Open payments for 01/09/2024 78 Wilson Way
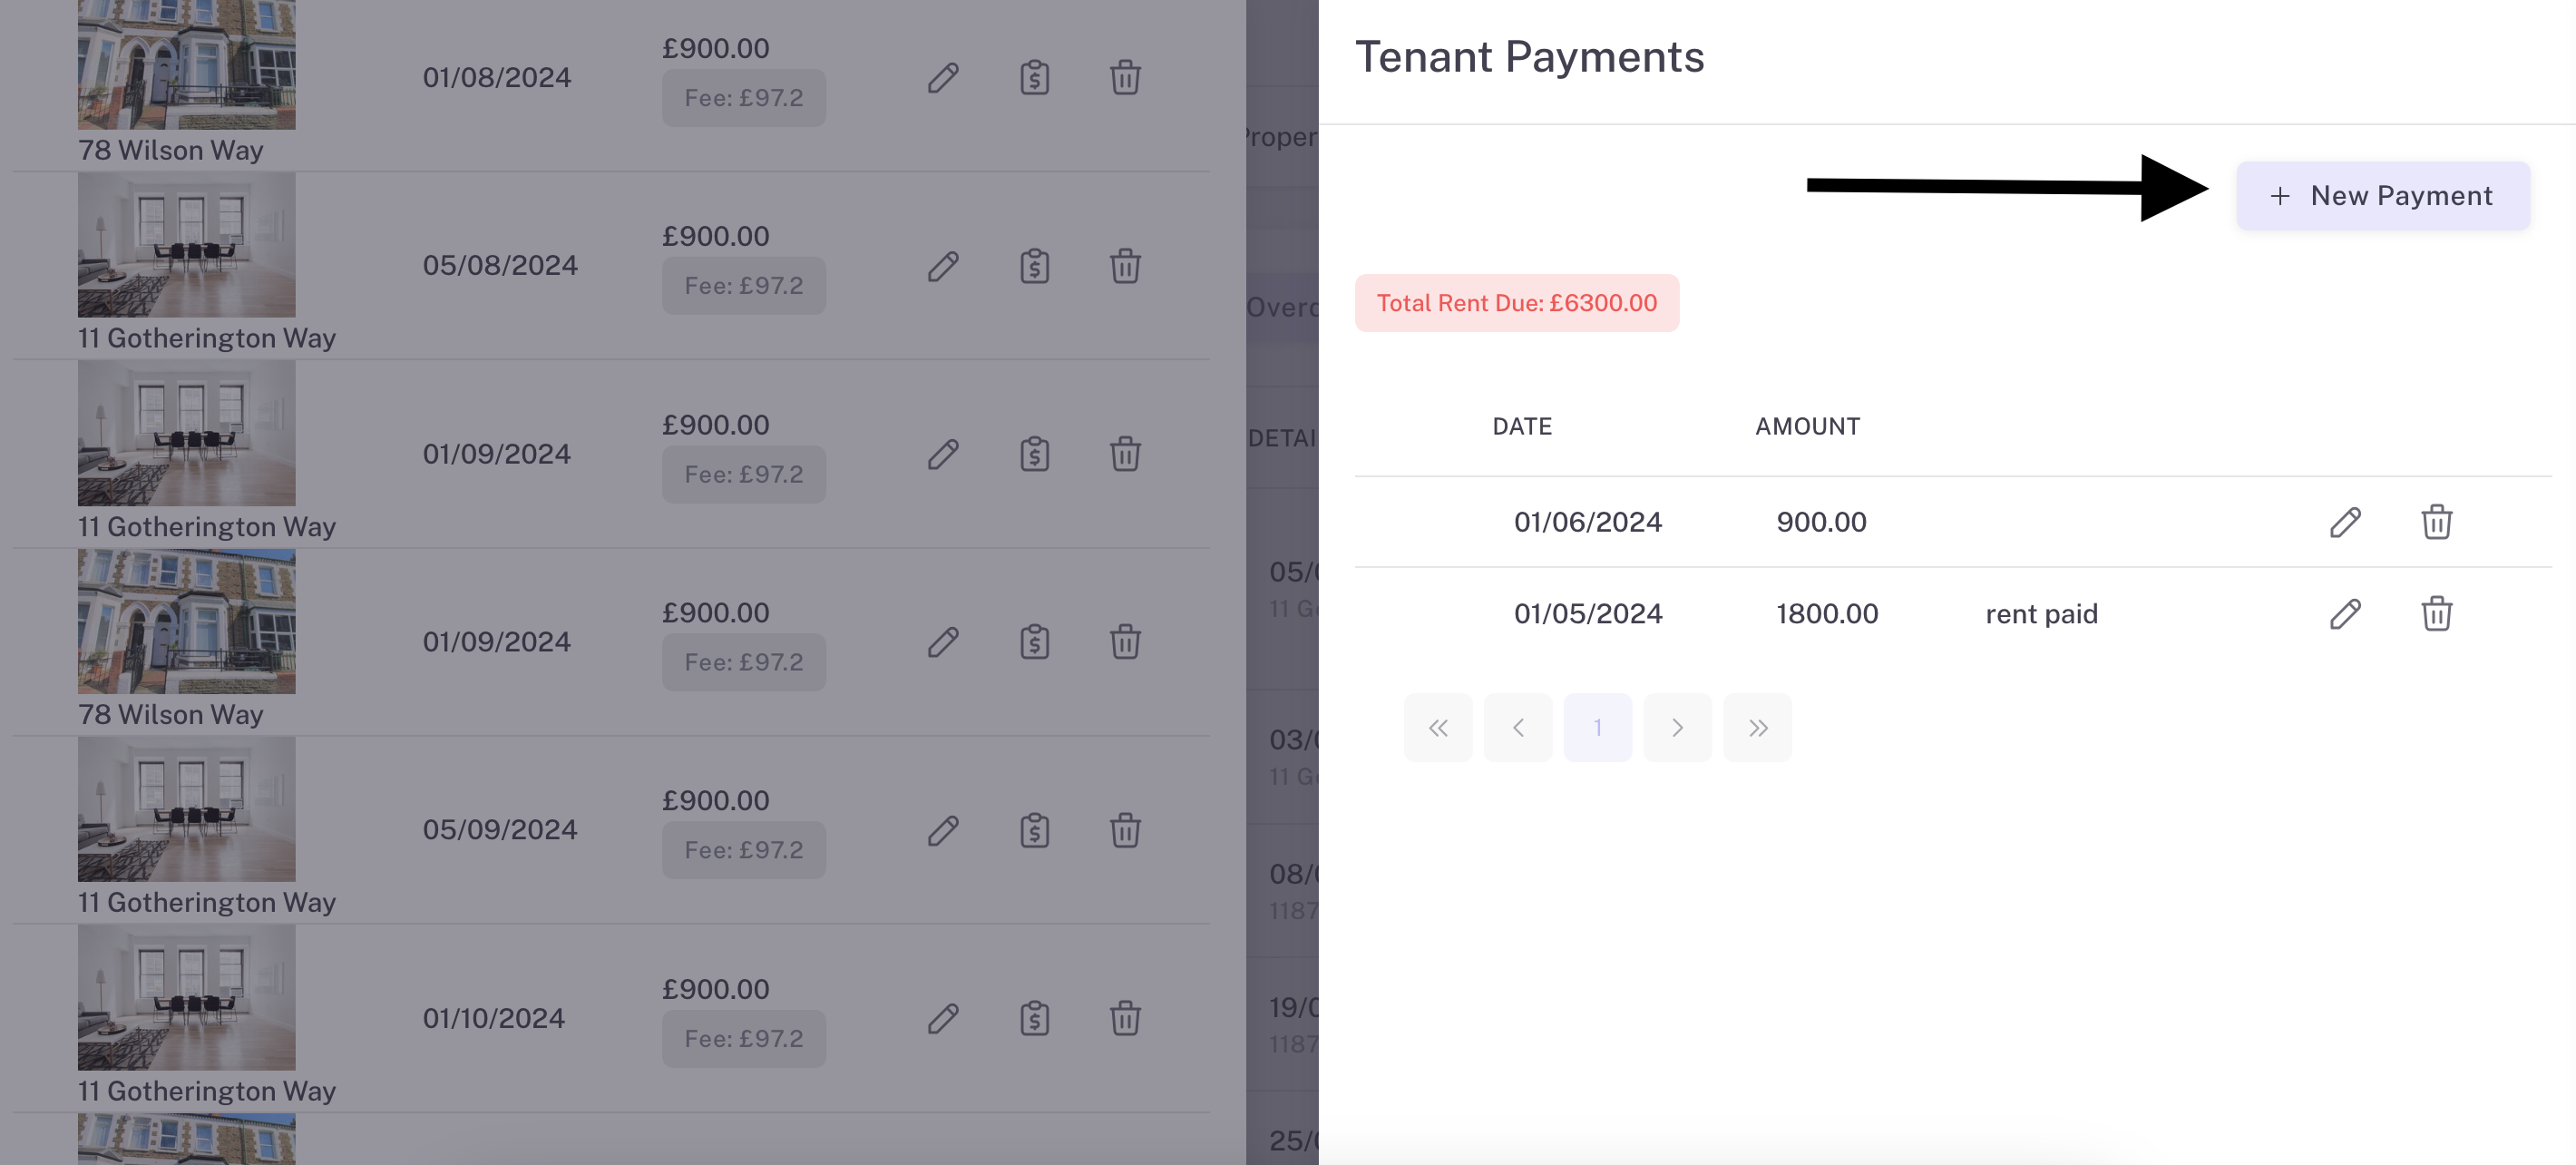The height and width of the screenshot is (1165, 2576). tap(1034, 642)
